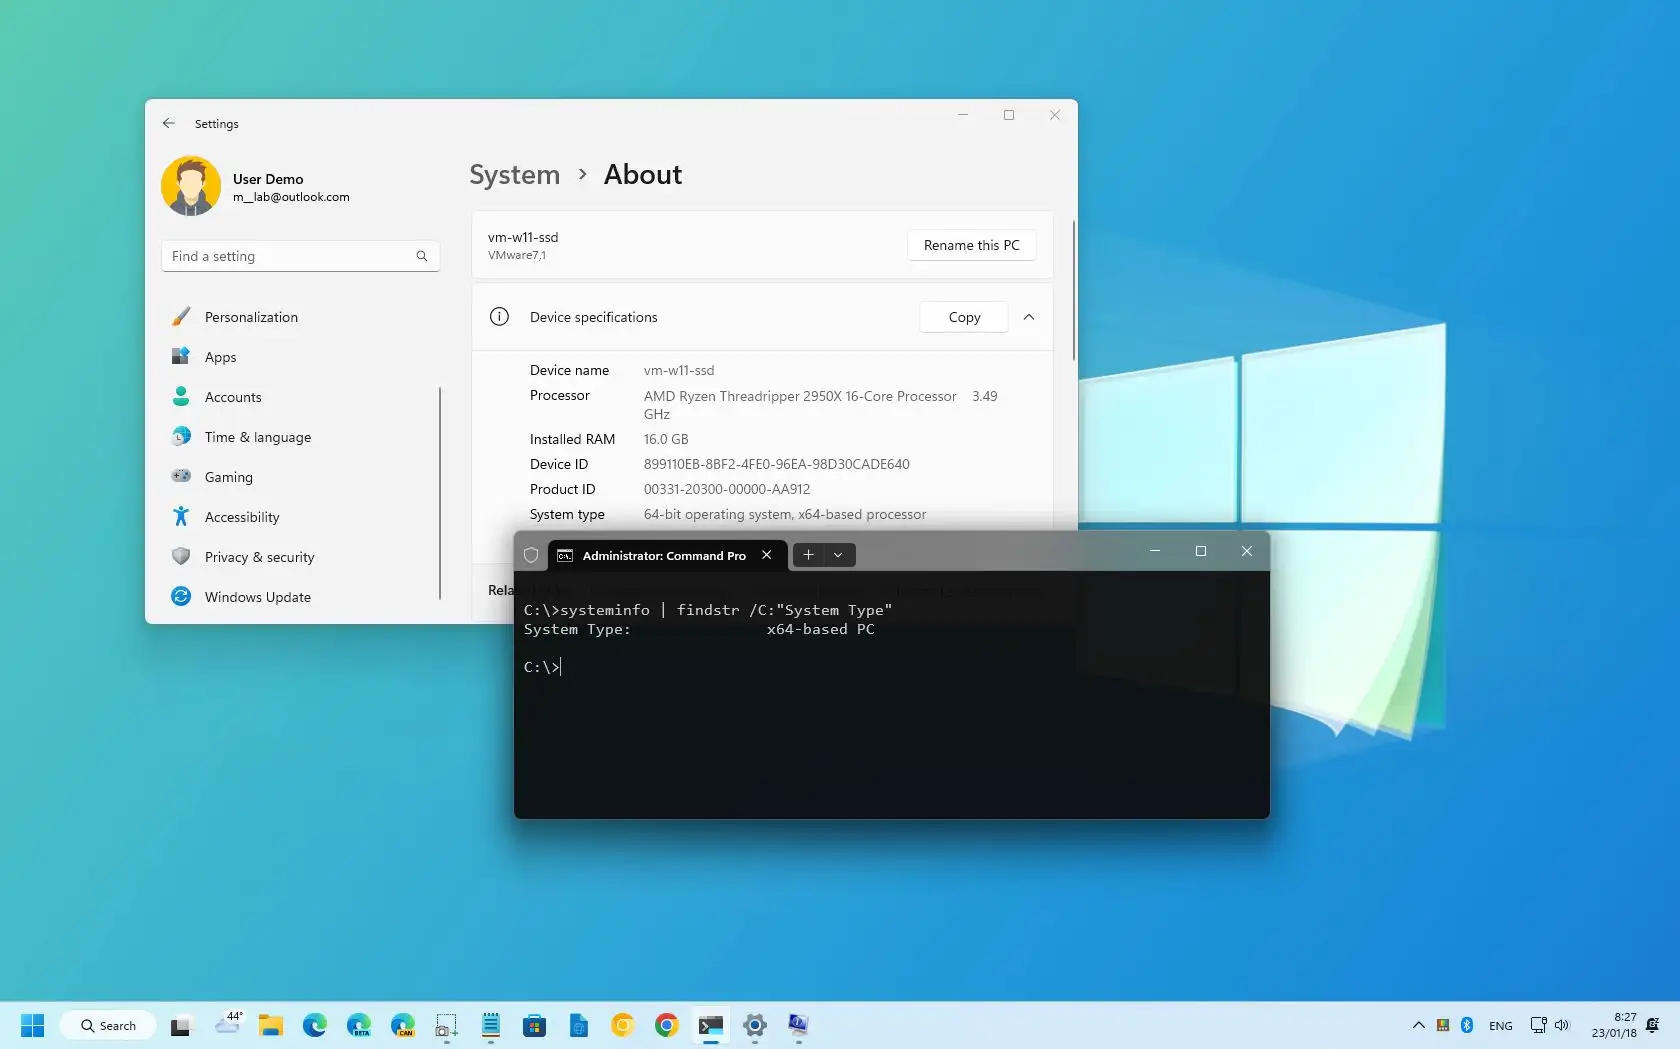
Task: Open Privacy & security shield icon
Action: coord(181,557)
